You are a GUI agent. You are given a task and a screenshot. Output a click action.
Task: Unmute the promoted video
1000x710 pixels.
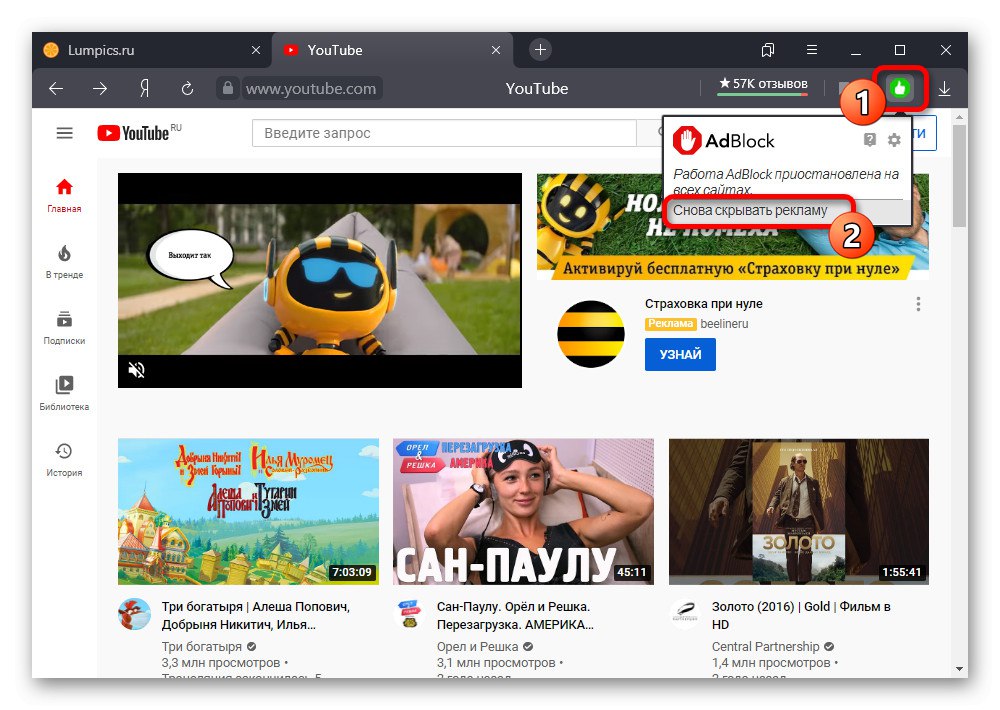point(136,369)
